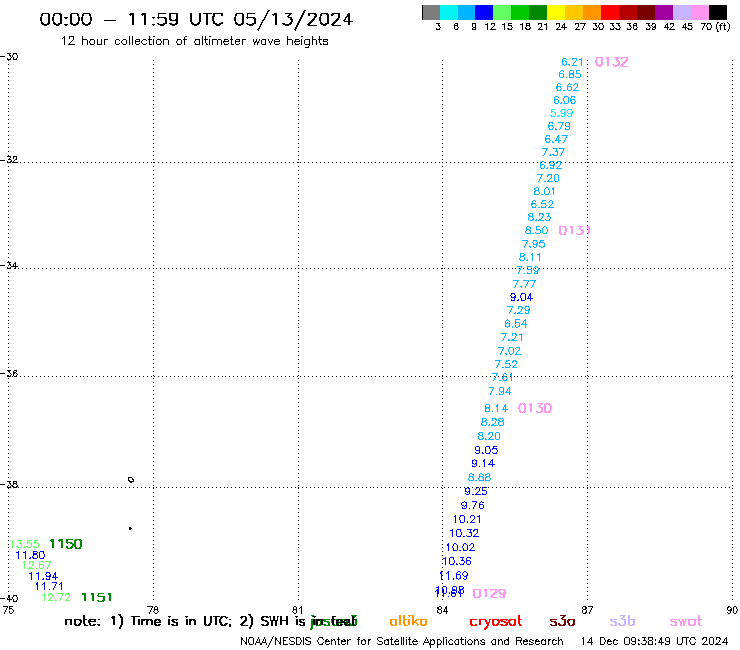Click the wave height value '7.95'

(533, 244)
